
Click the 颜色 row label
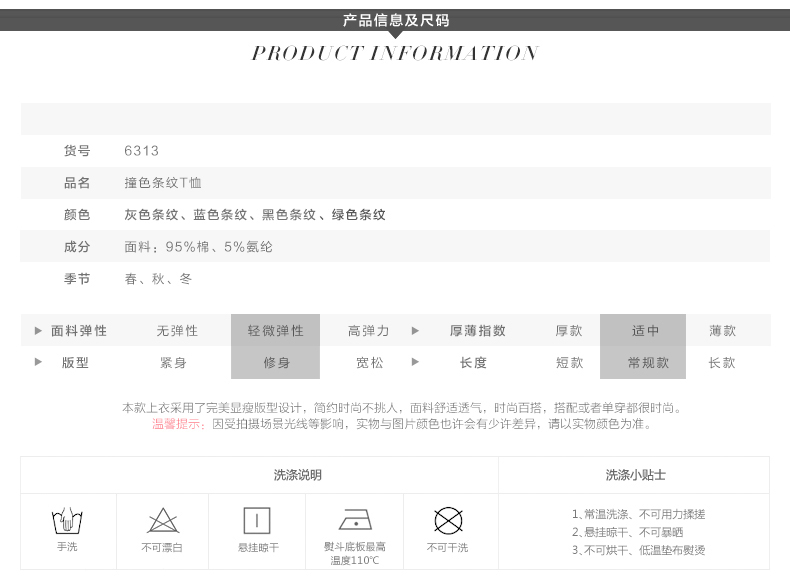[77, 215]
